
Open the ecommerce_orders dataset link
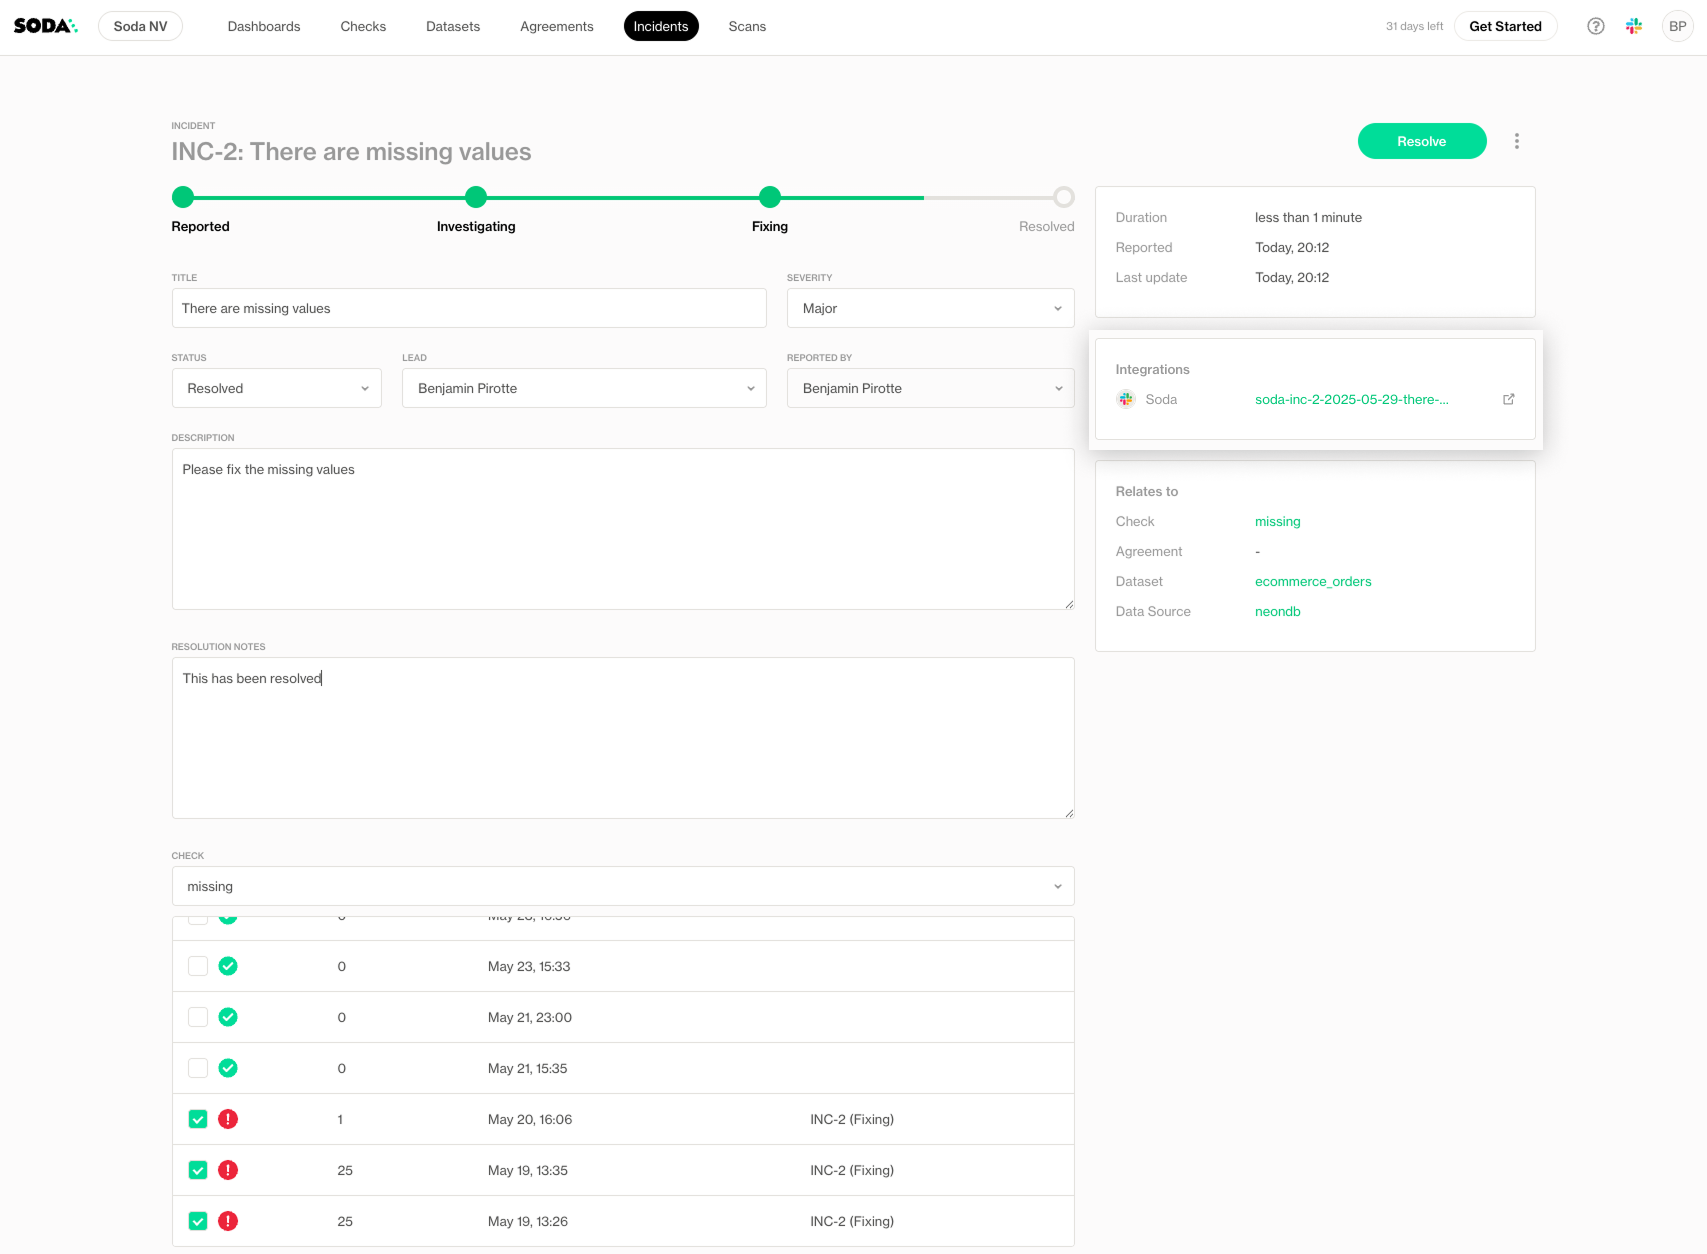pyautogui.click(x=1313, y=581)
